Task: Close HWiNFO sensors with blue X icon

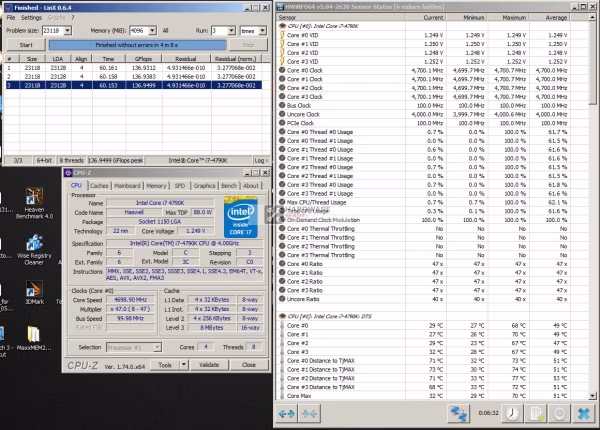Action: [x=584, y=414]
